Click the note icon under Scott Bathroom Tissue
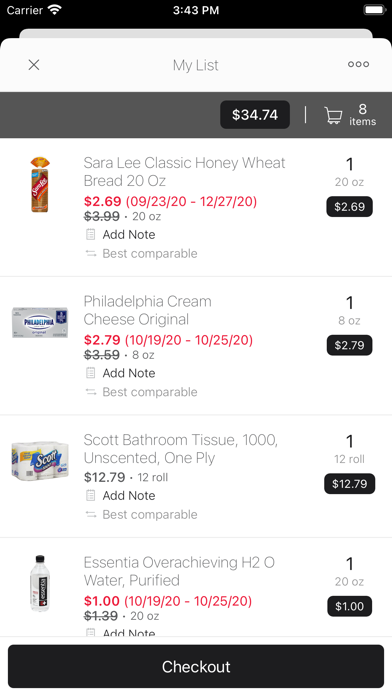This screenshot has width=392, height=696. (91, 495)
